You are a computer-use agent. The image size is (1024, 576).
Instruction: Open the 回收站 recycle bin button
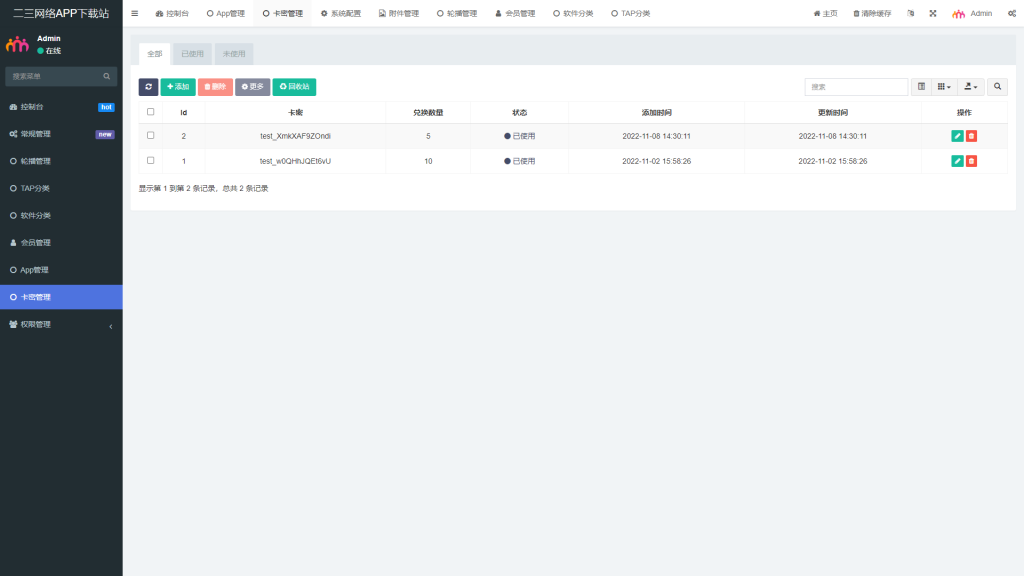pyautogui.click(x=294, y=87)
